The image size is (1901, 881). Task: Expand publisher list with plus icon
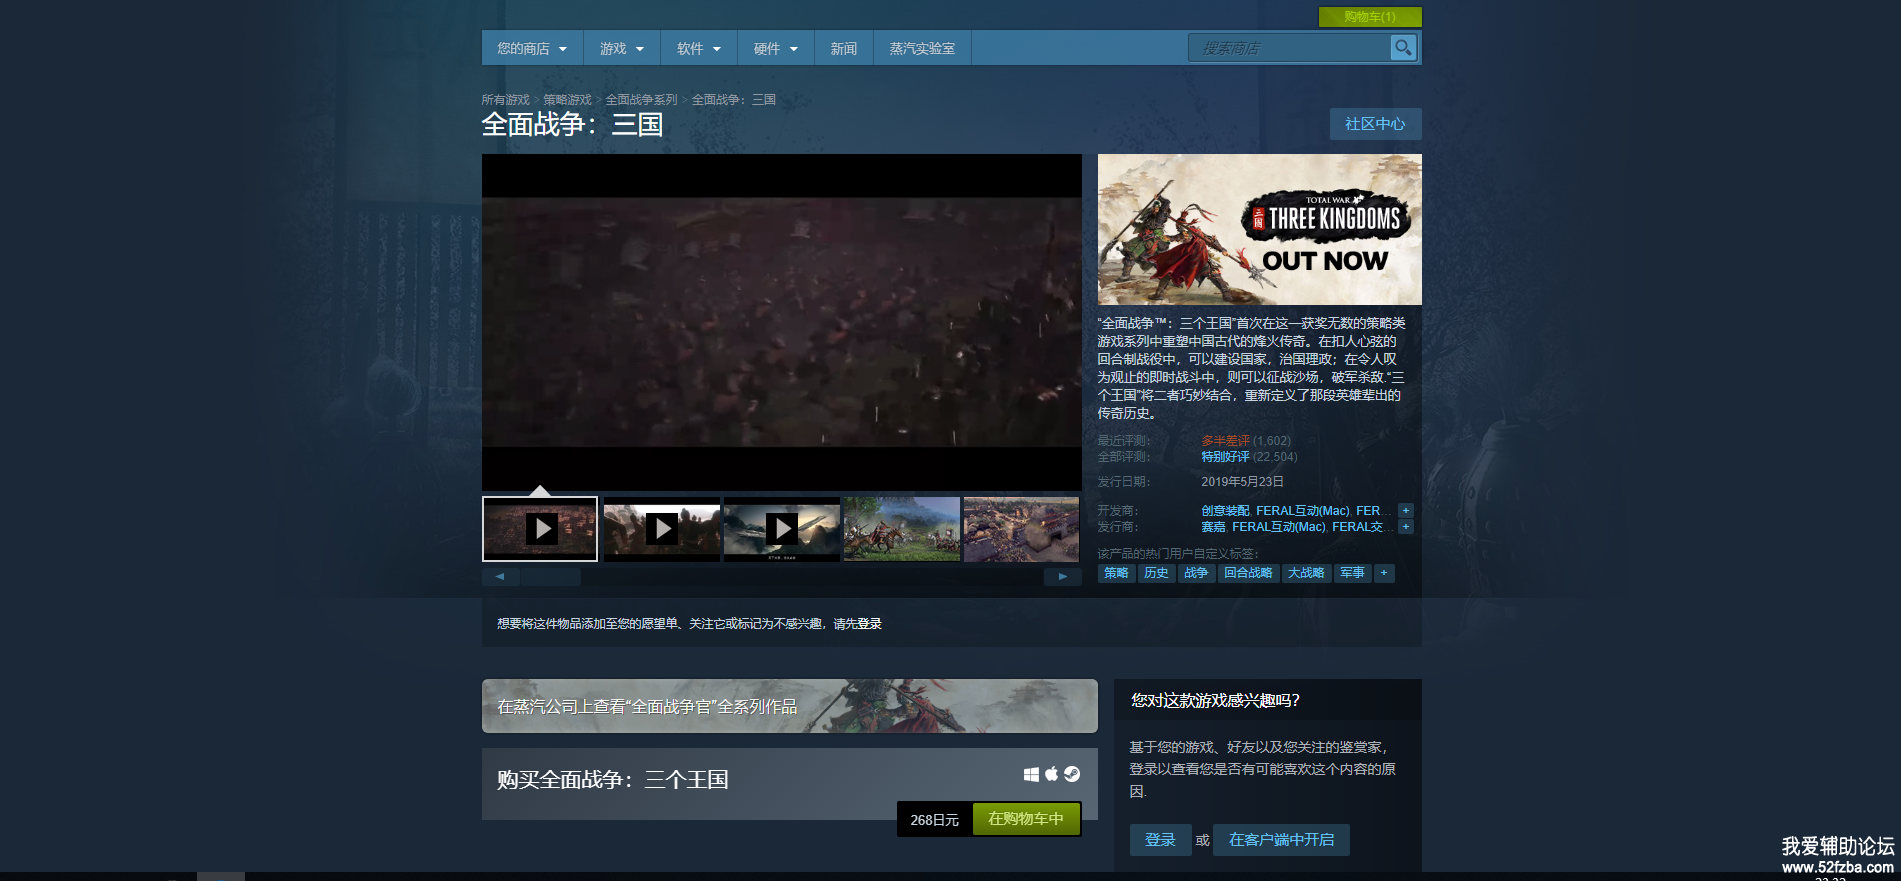[x=1406, y=527]
